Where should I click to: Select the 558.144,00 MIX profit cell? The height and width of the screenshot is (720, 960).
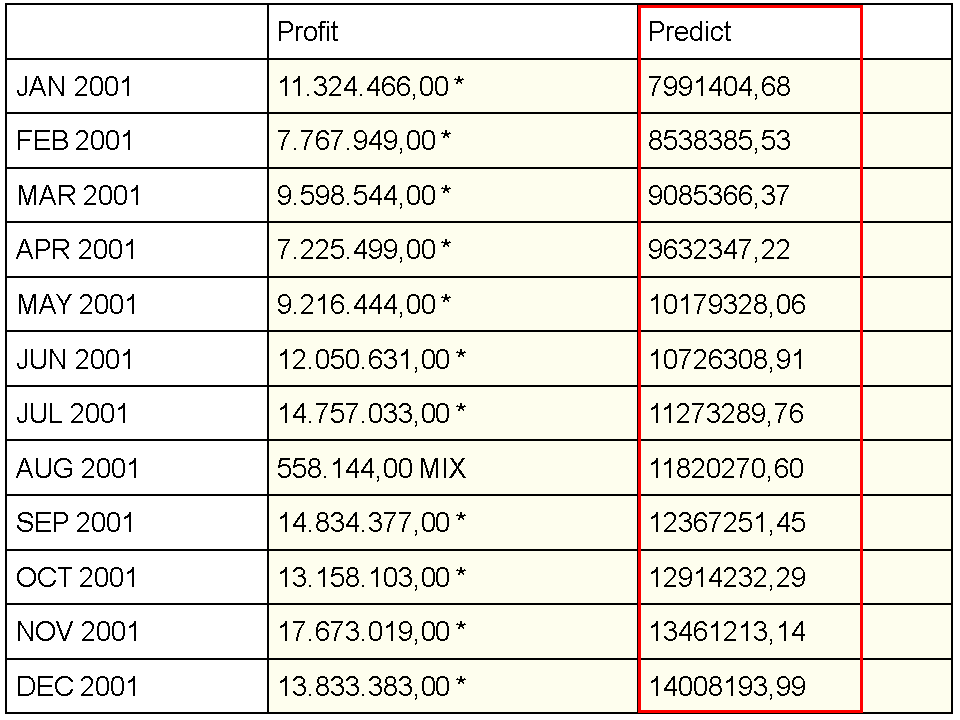coord(371,468)
